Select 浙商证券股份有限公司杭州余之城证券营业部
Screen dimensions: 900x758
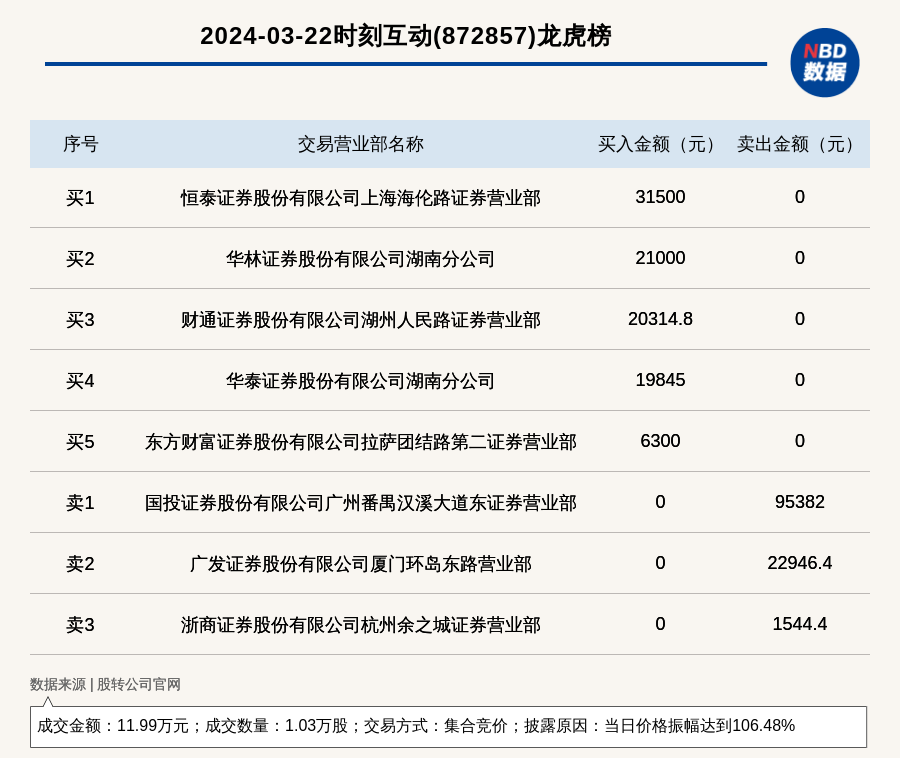tap(360, 625)
